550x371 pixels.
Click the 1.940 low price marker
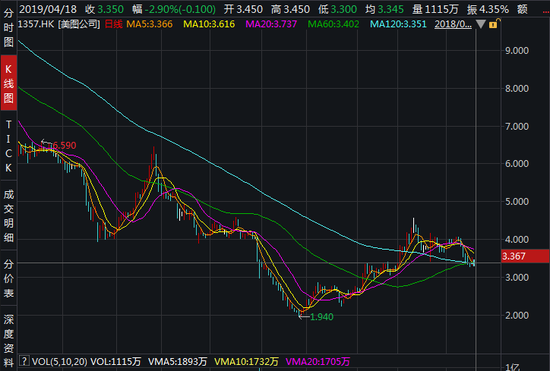click(322, 317)
